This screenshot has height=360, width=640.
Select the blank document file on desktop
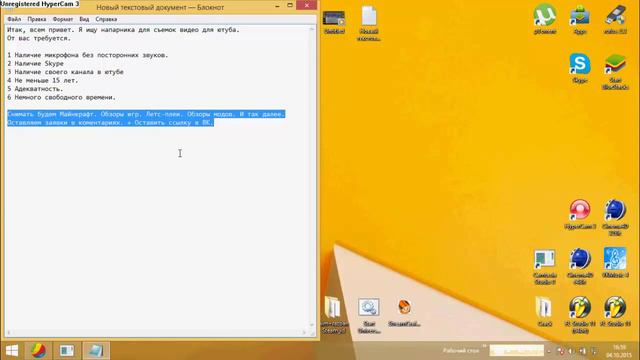click(x=369, y=23)
